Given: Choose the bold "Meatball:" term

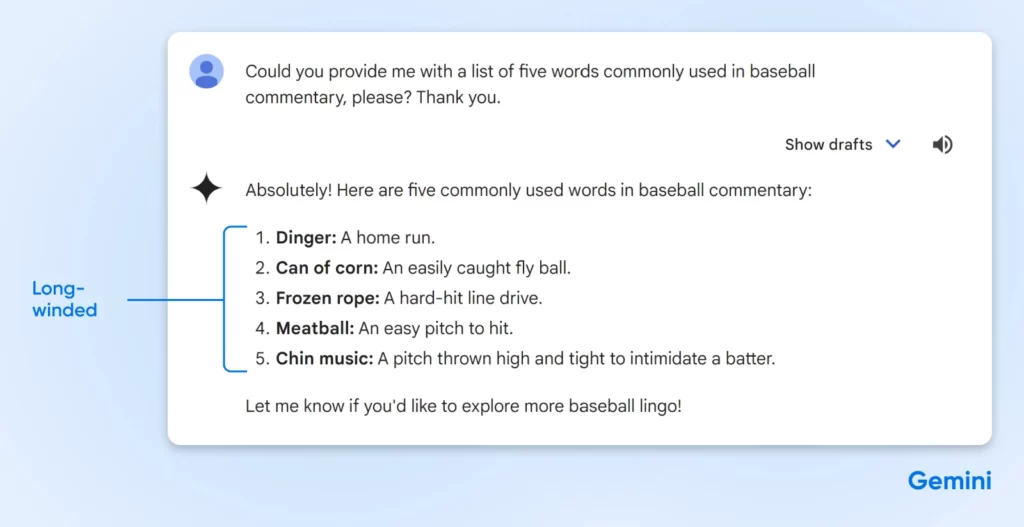Looking at the screenshot, I should coord(315,328).
